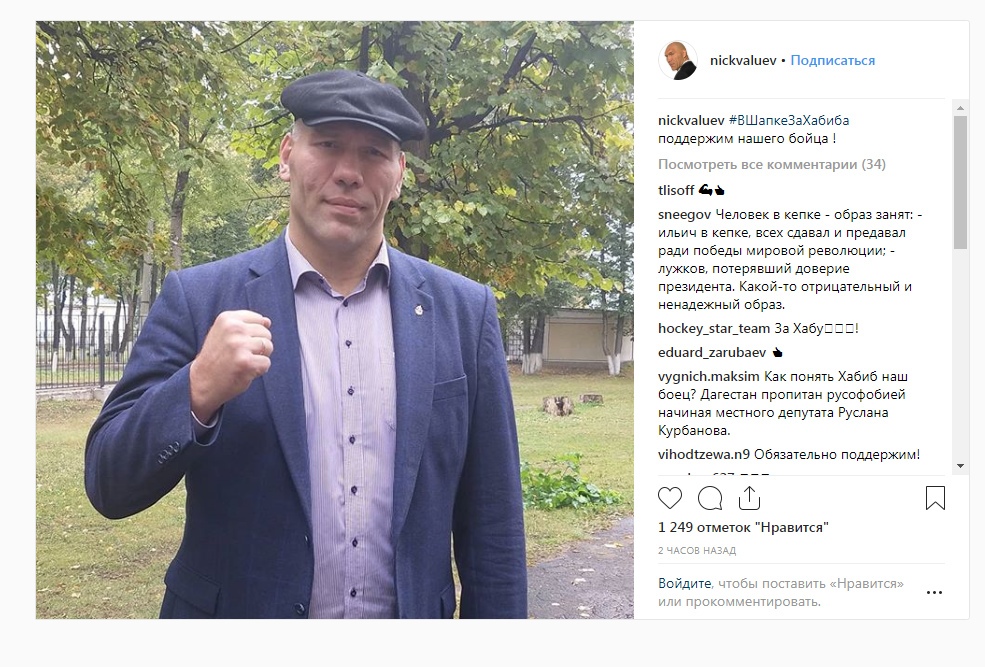Open vygnich.maksim user profile

click(709, 377)
